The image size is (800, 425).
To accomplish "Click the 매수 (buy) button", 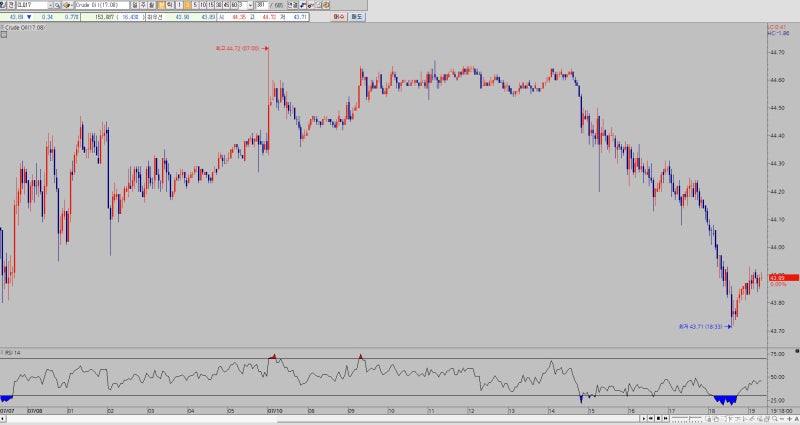I will (339, 17).
